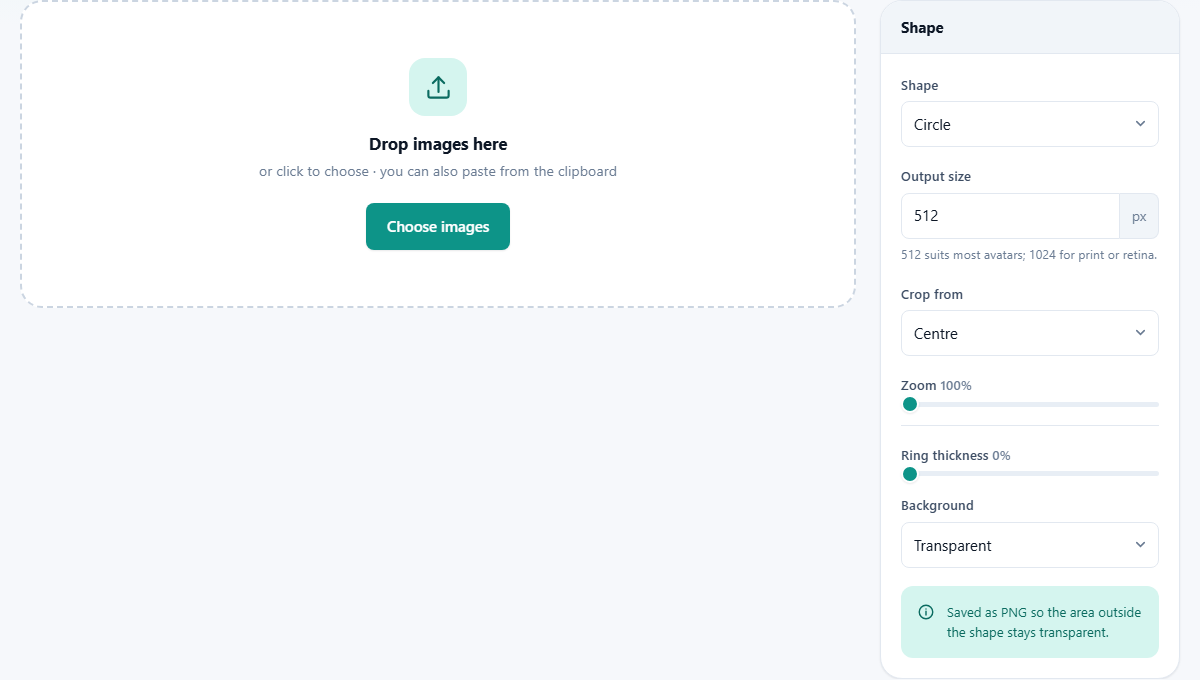Click the px unit label

coord(1139,216)
